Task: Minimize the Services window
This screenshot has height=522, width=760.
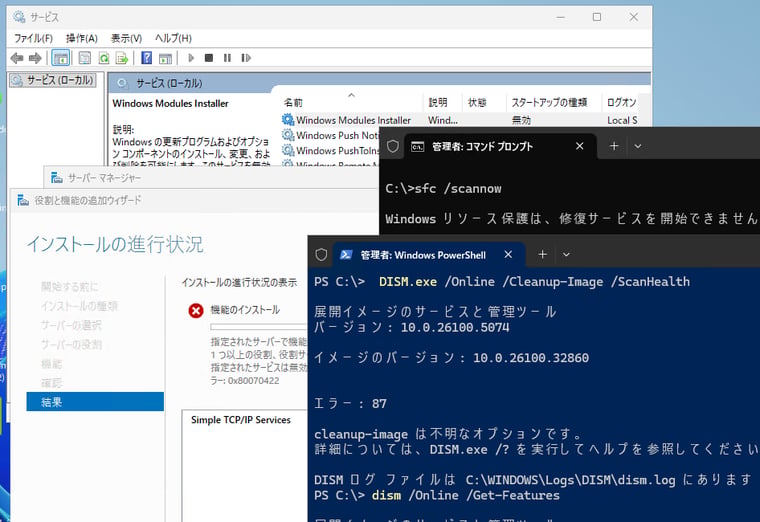Action: [x=561, y=17]
